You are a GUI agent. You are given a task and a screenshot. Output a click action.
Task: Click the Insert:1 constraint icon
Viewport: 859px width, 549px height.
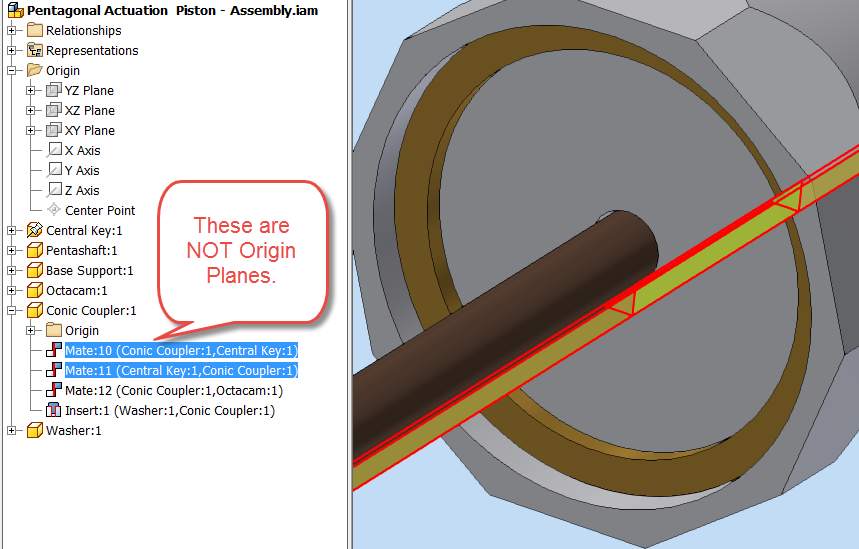tap(53, 410)
